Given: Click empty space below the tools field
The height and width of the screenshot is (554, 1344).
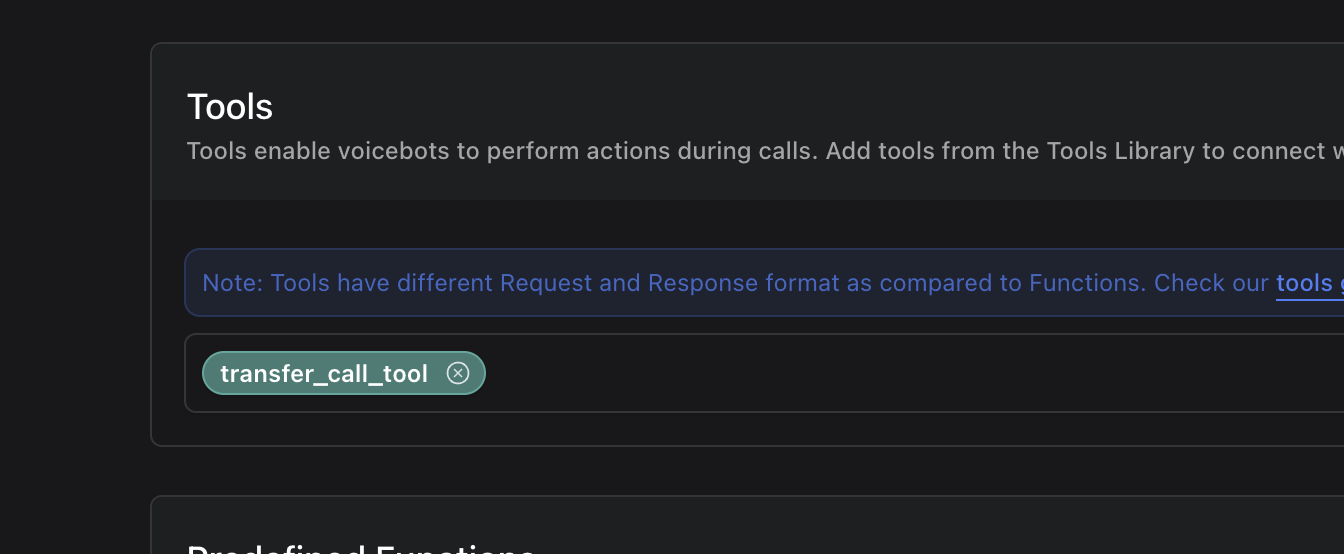Looking at the screenshot, I should pos(700,428).
